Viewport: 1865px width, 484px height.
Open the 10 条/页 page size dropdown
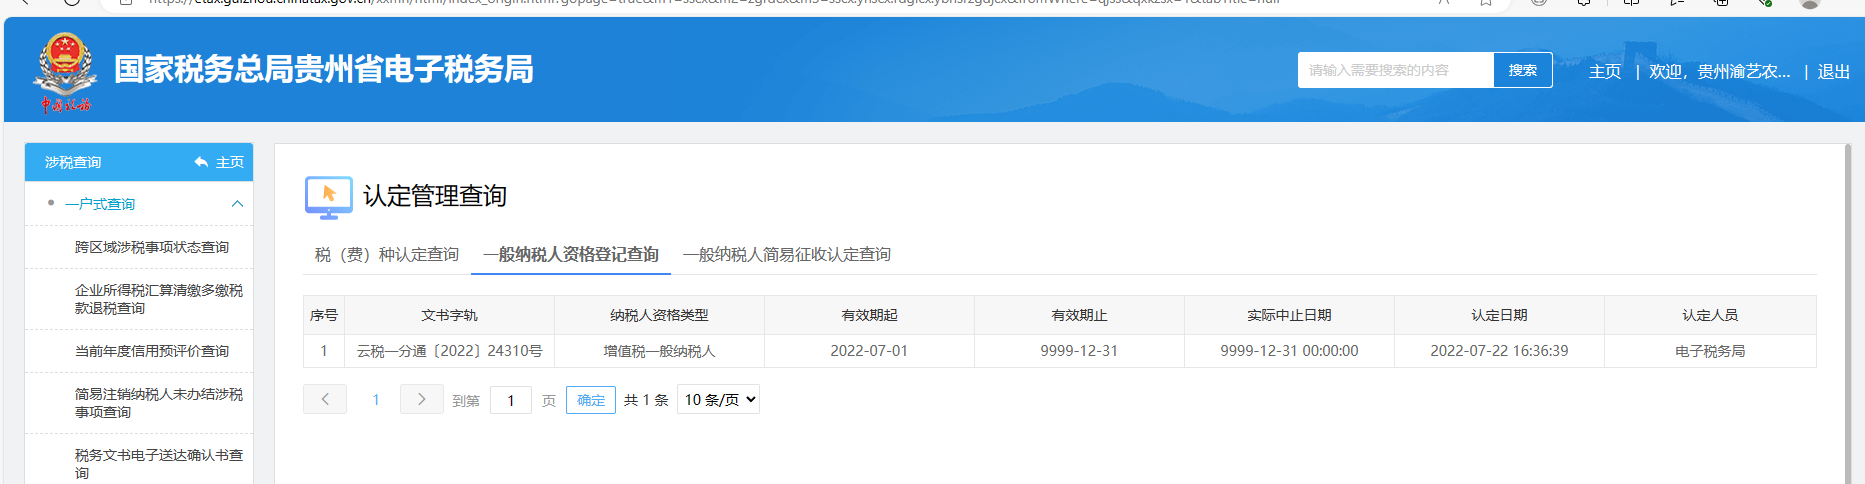click(719, 399)
